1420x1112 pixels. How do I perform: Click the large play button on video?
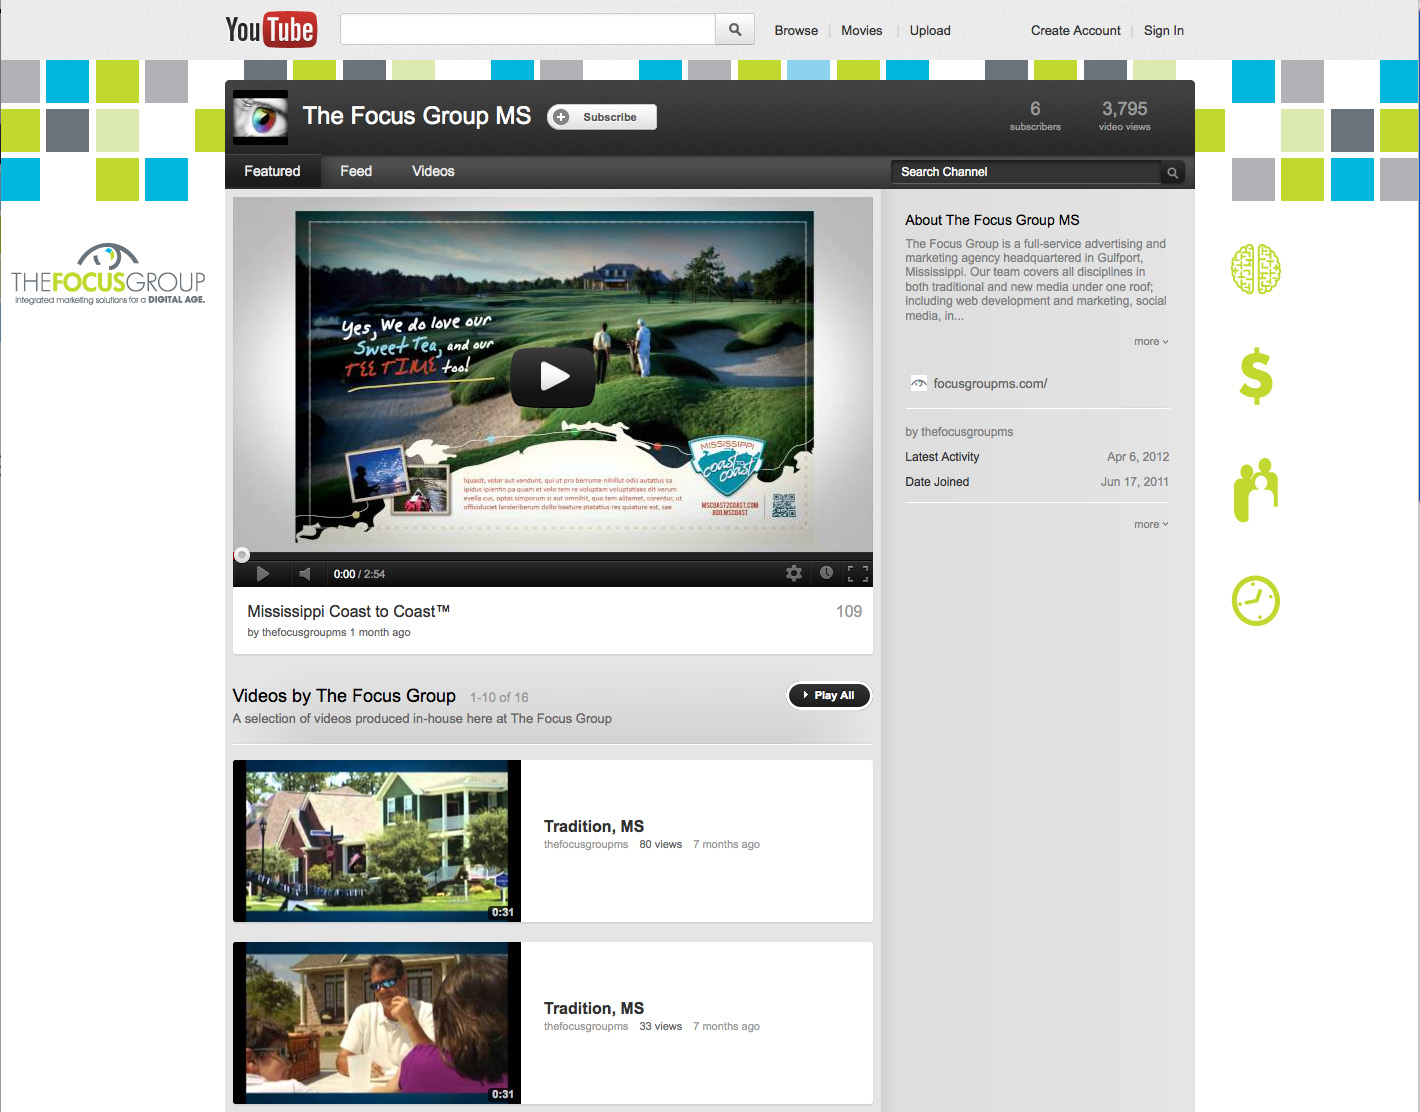point(553,377)
